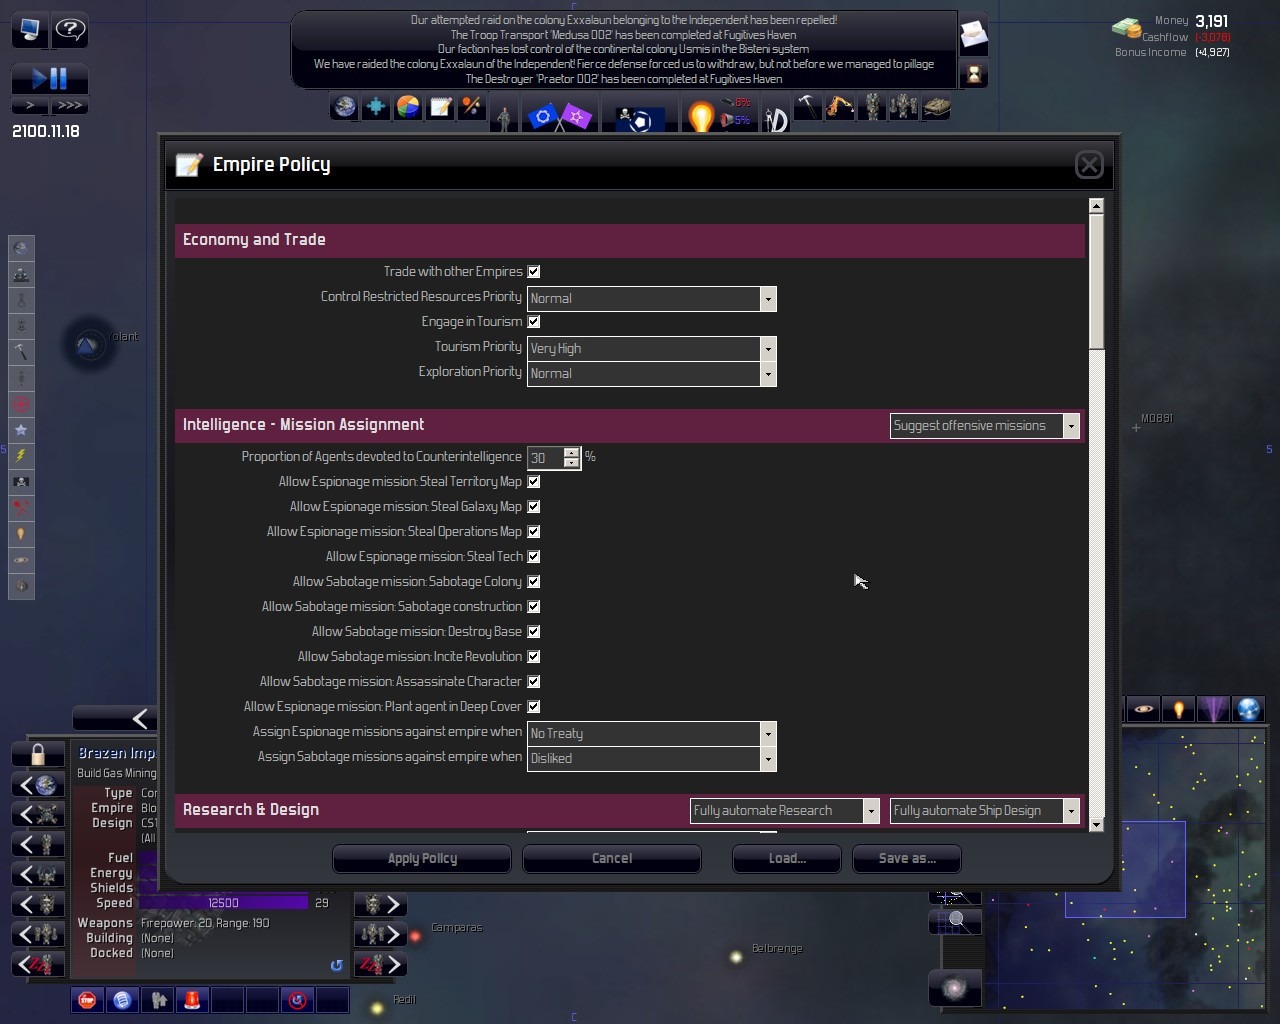Image resolution: width=1280 pixels, height=1024 pixels.
Task: Click the Apply Policy button
Action: click(422, 859)
